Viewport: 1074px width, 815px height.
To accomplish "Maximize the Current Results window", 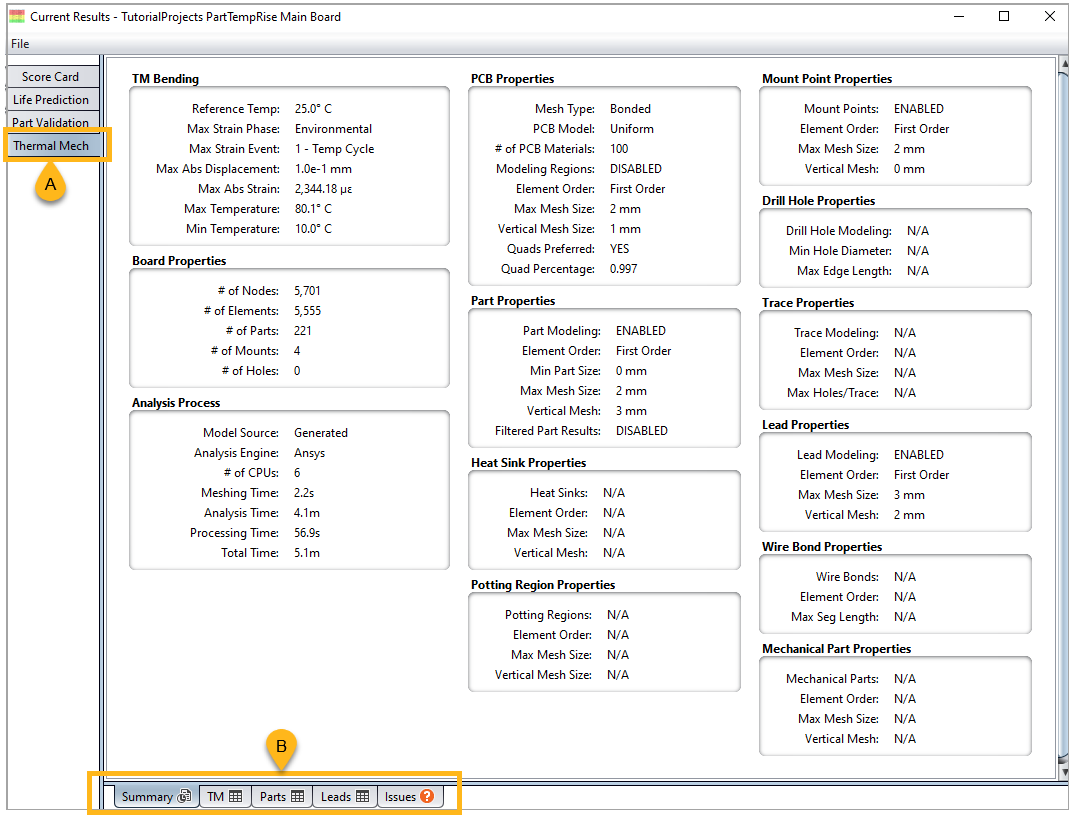I will [1004, 16].
